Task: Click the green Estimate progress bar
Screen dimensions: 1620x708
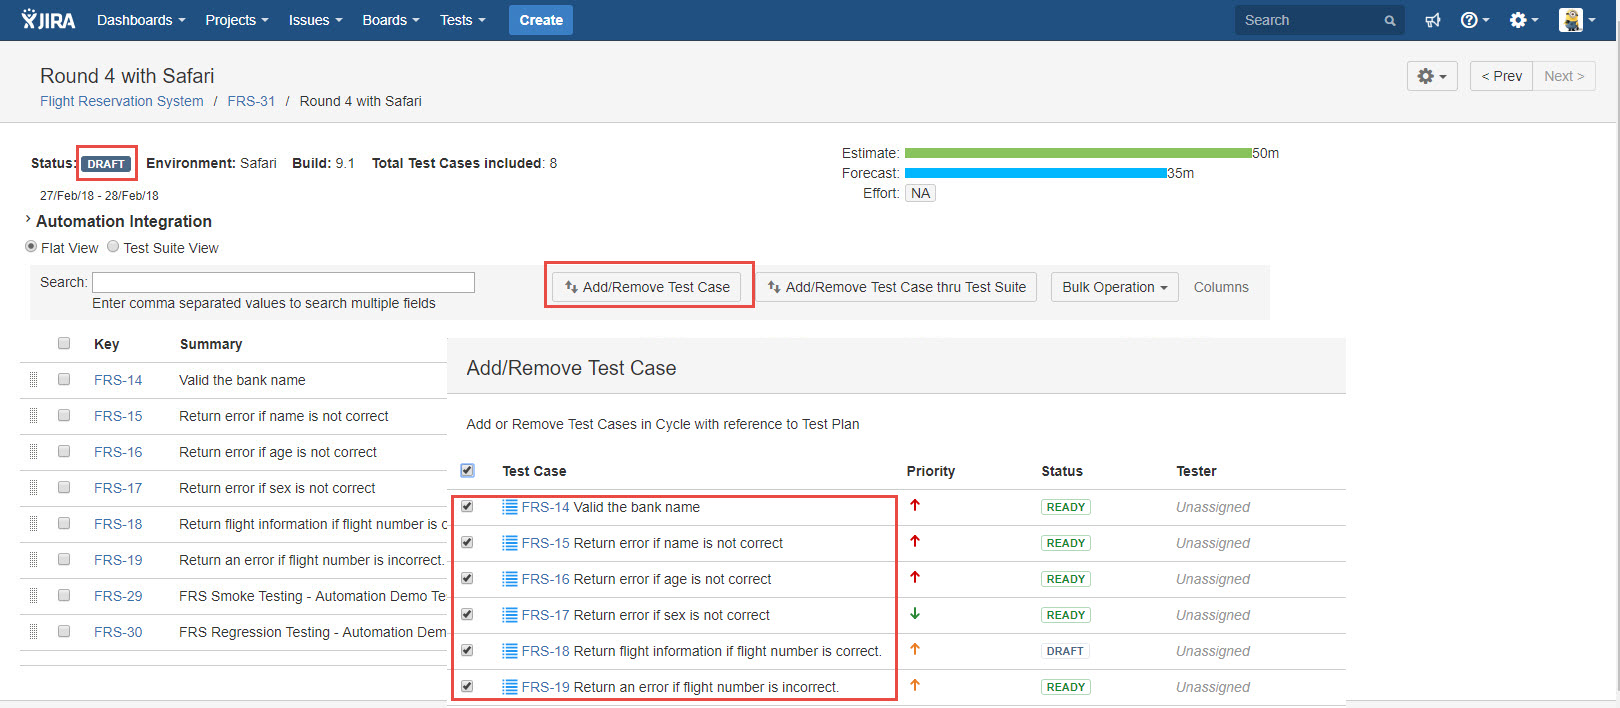Action: point(1078,153)
